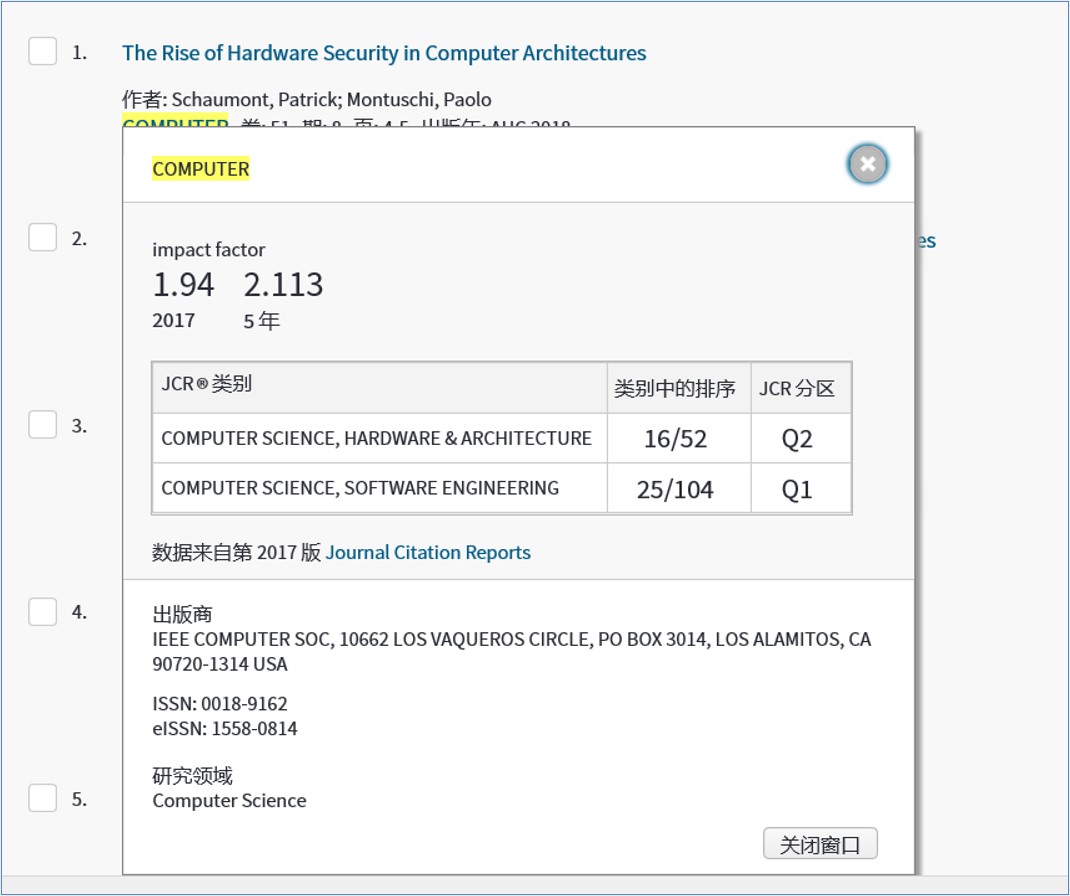Viewport: 1070px width, 896px height.
Task: Select the Software Engineering category row
Action: [x=360, y=488]
